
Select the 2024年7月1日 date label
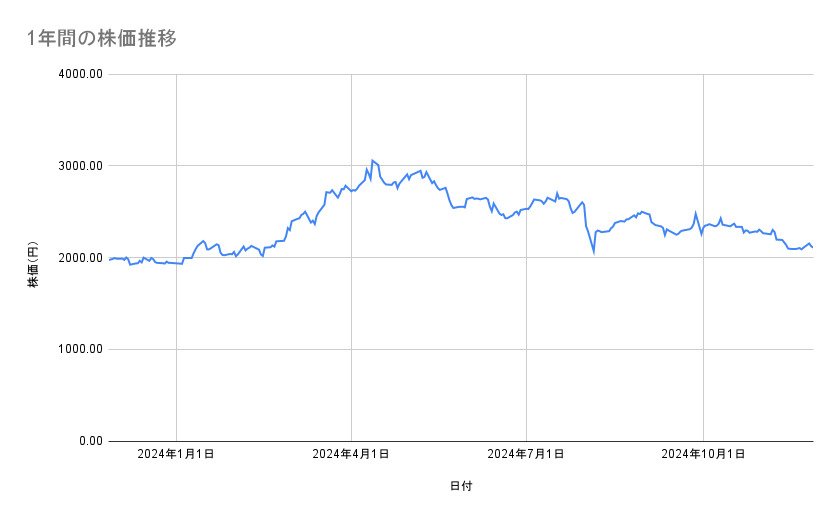[x=526, y=455]
